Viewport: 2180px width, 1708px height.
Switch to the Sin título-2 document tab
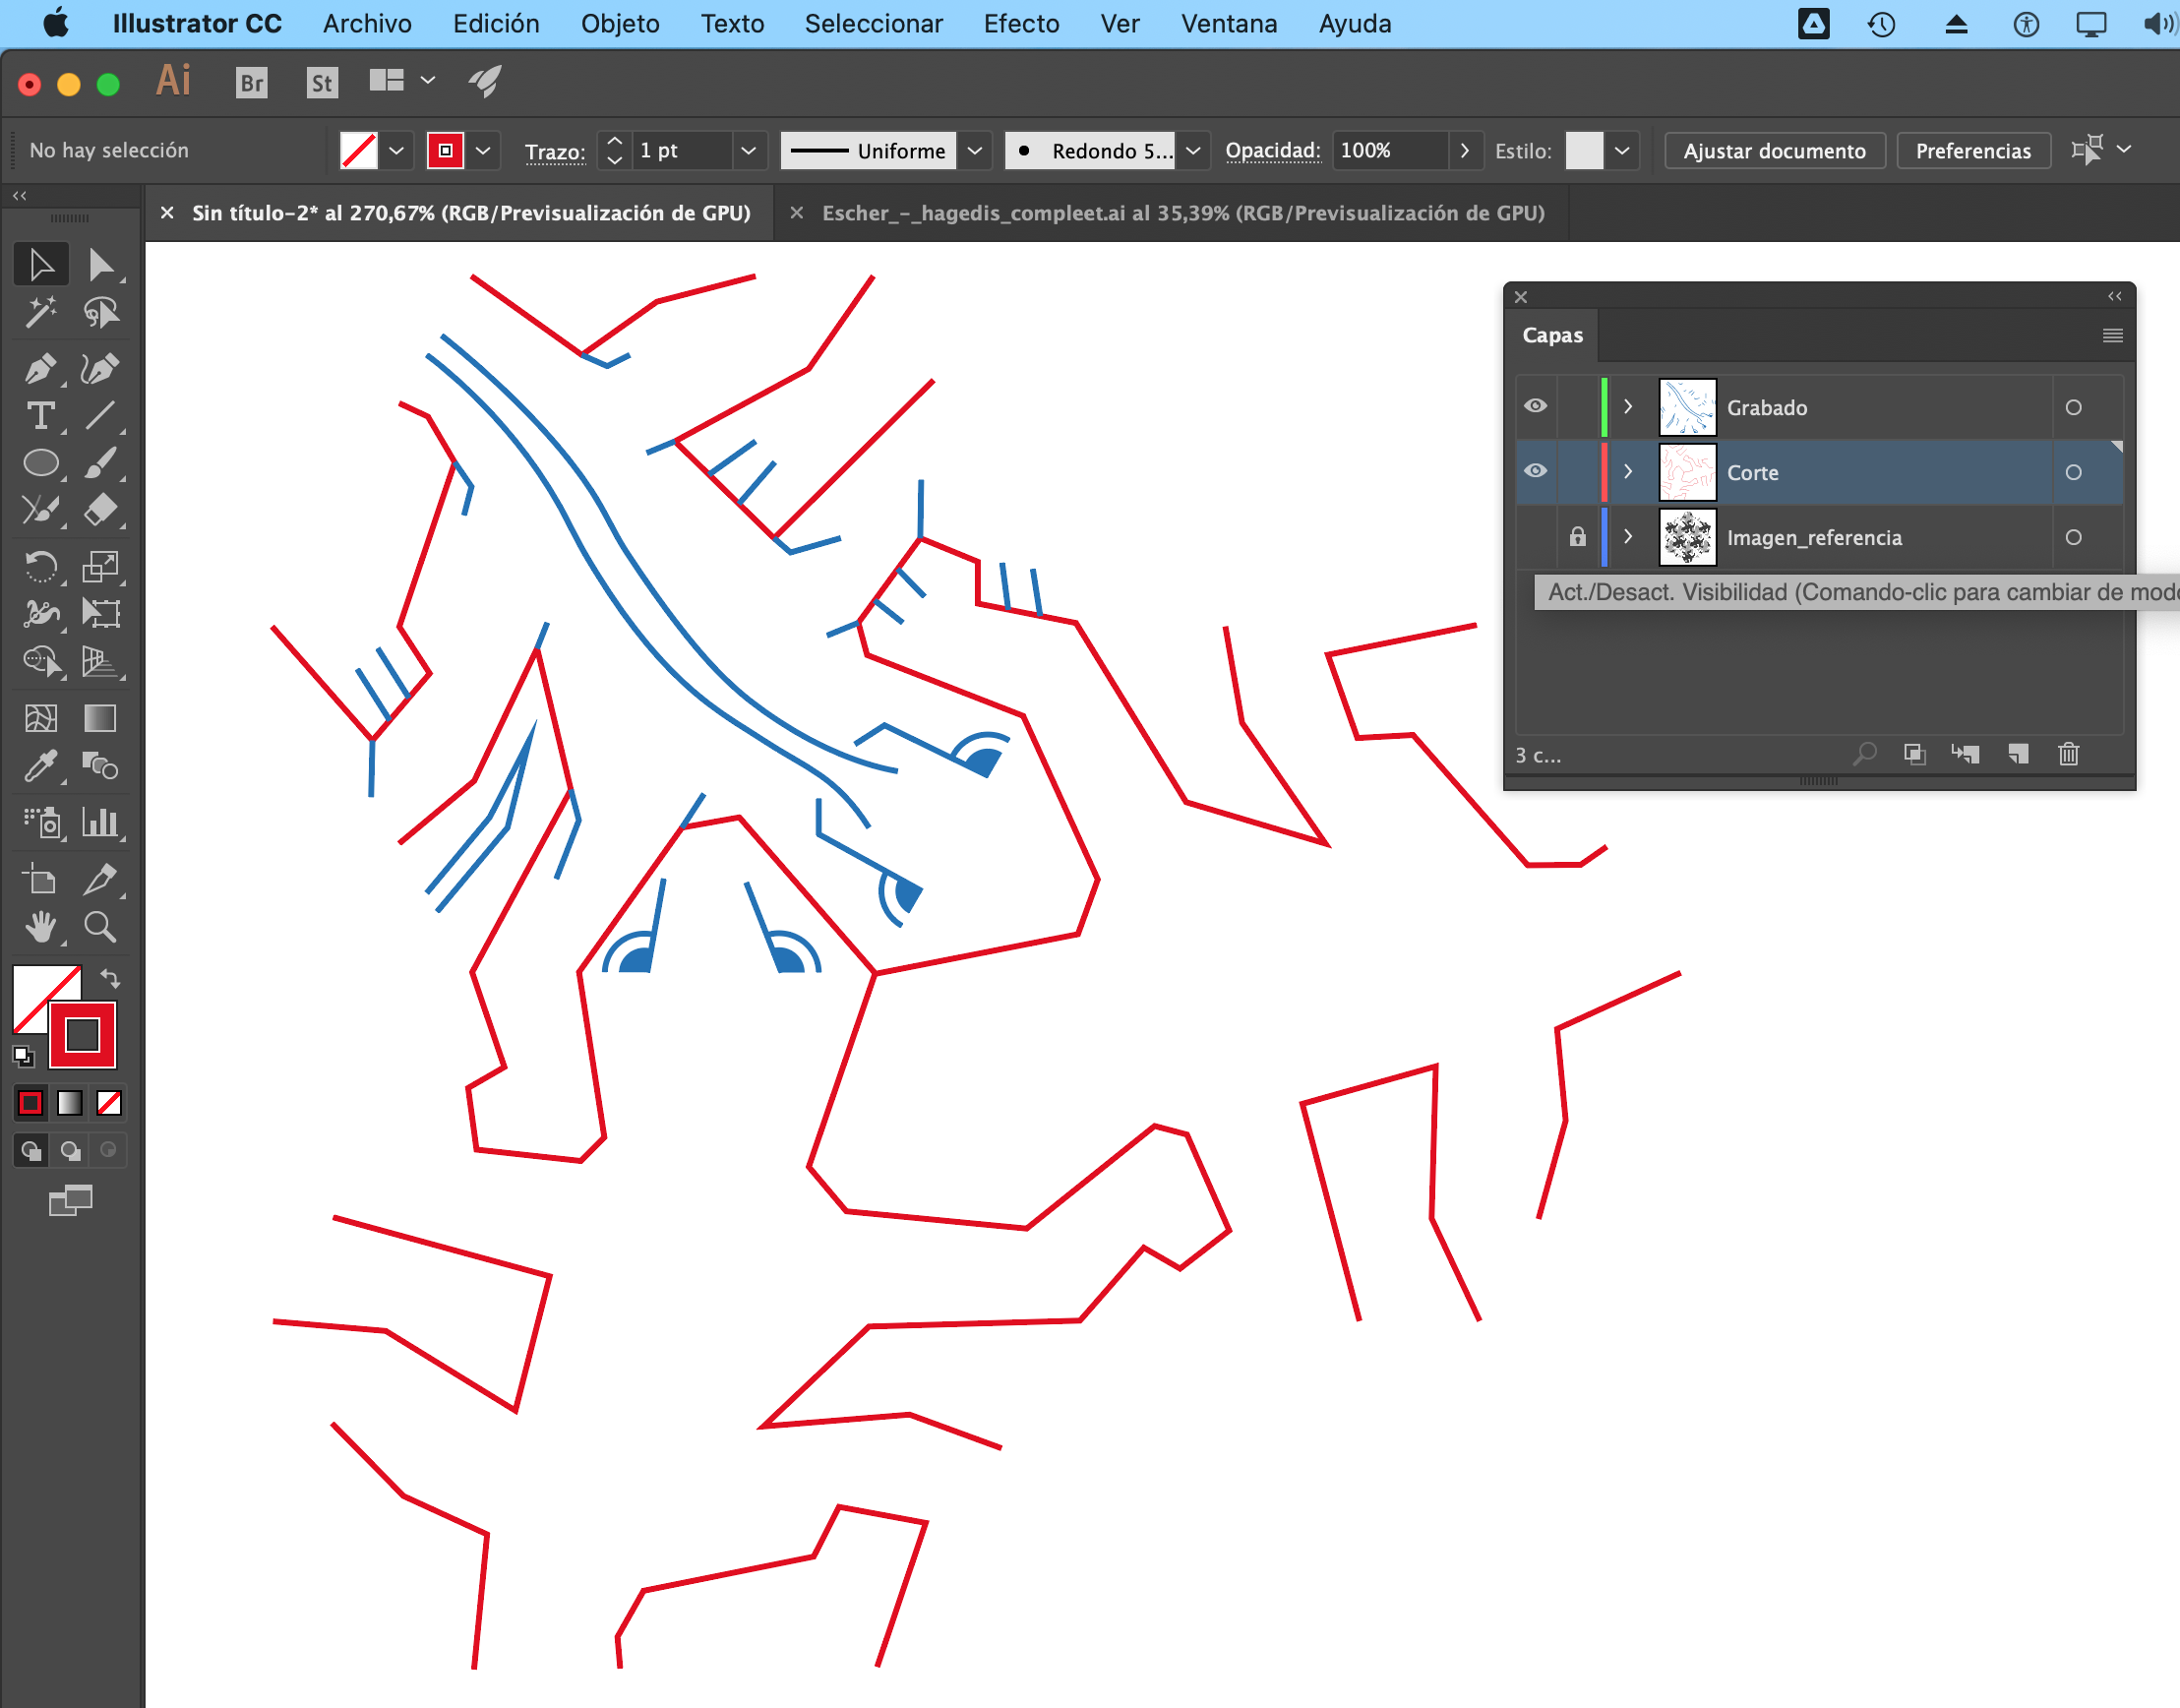[x=471, y=213]
